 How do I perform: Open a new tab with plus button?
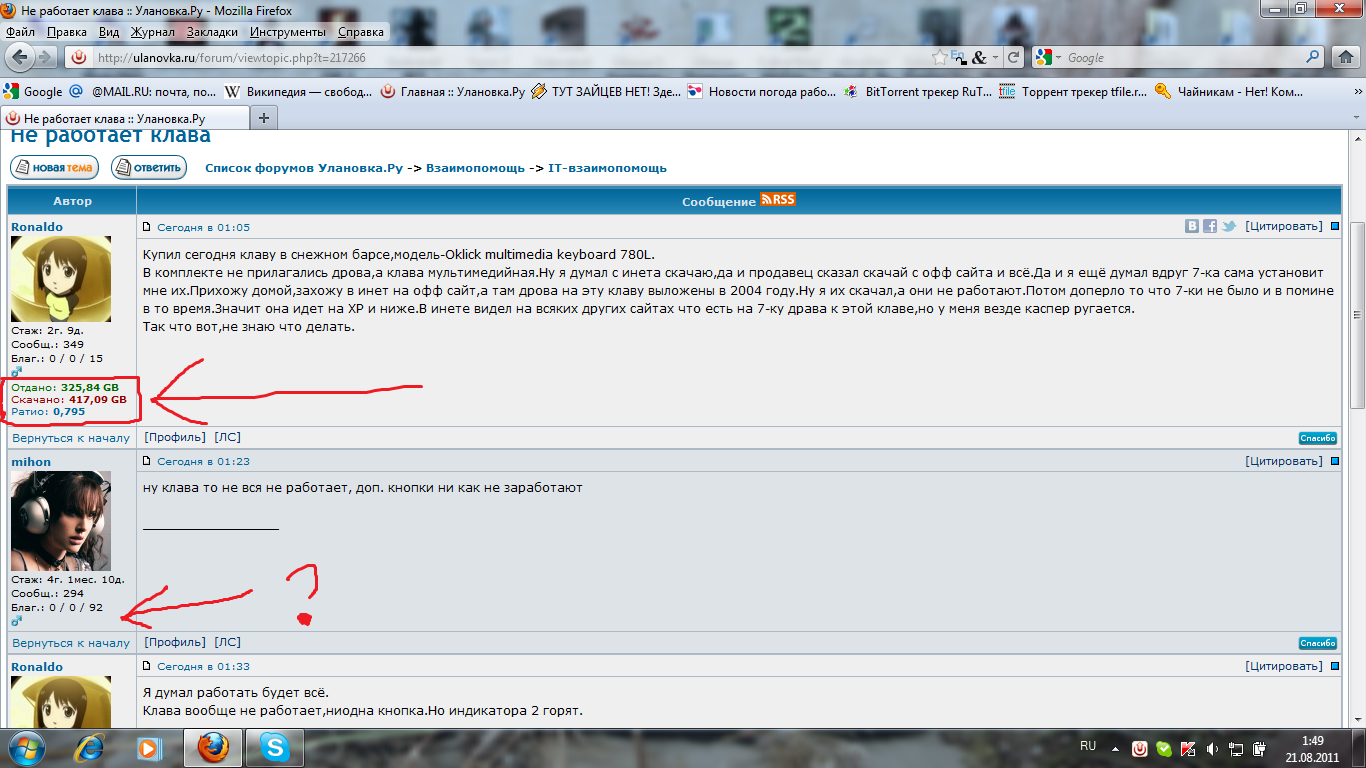pos(264,118)
